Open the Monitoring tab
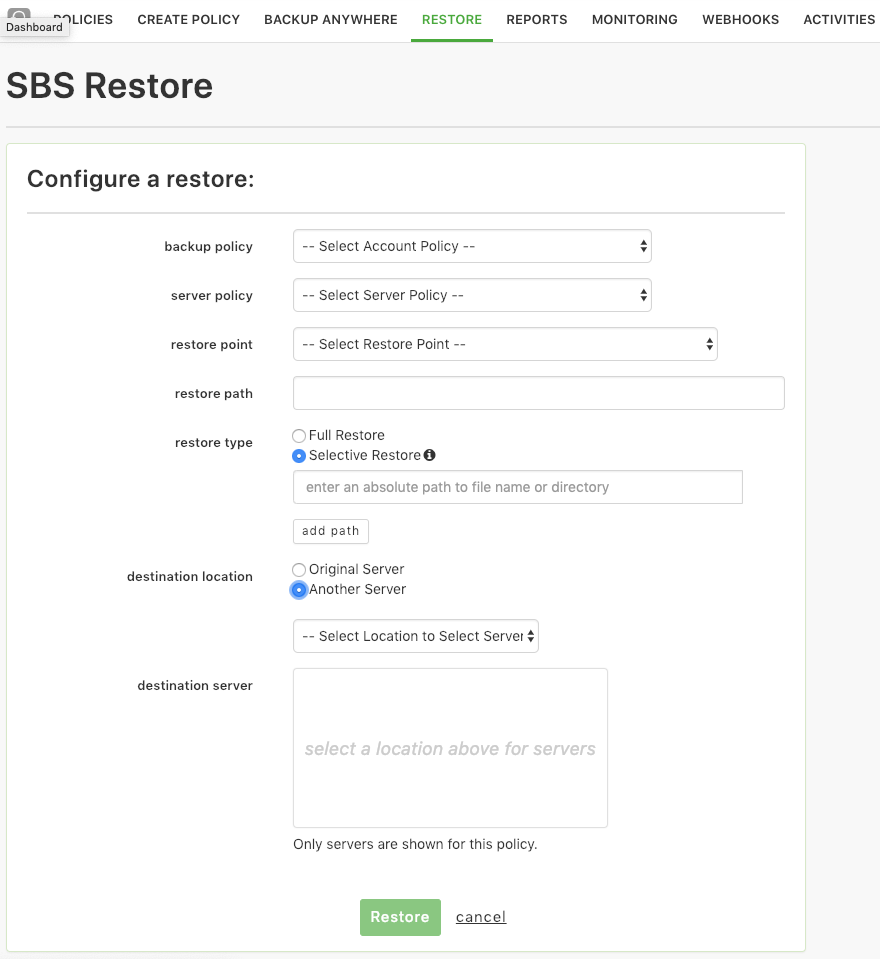The width and height of the screenshot is (880, 959). [x=635, y=20]
